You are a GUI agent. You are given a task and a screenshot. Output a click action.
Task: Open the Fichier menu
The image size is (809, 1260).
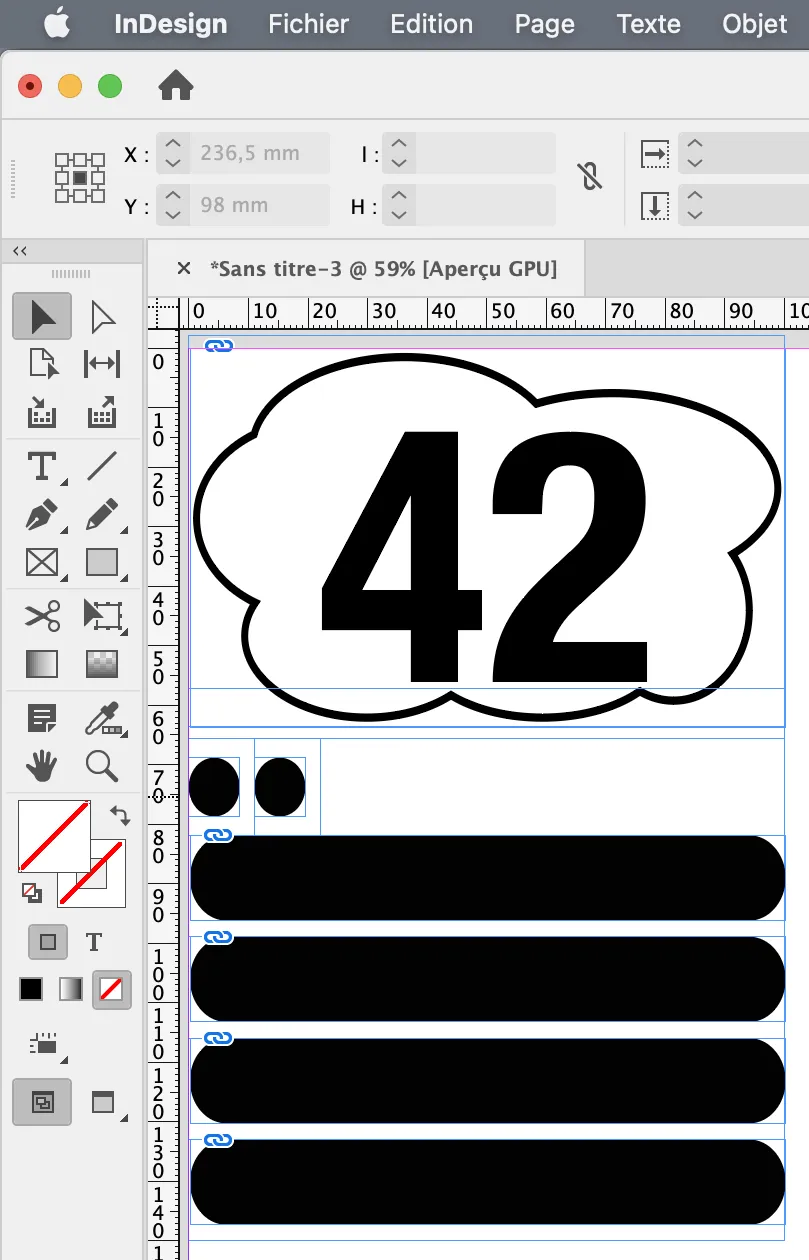(308, 24)
